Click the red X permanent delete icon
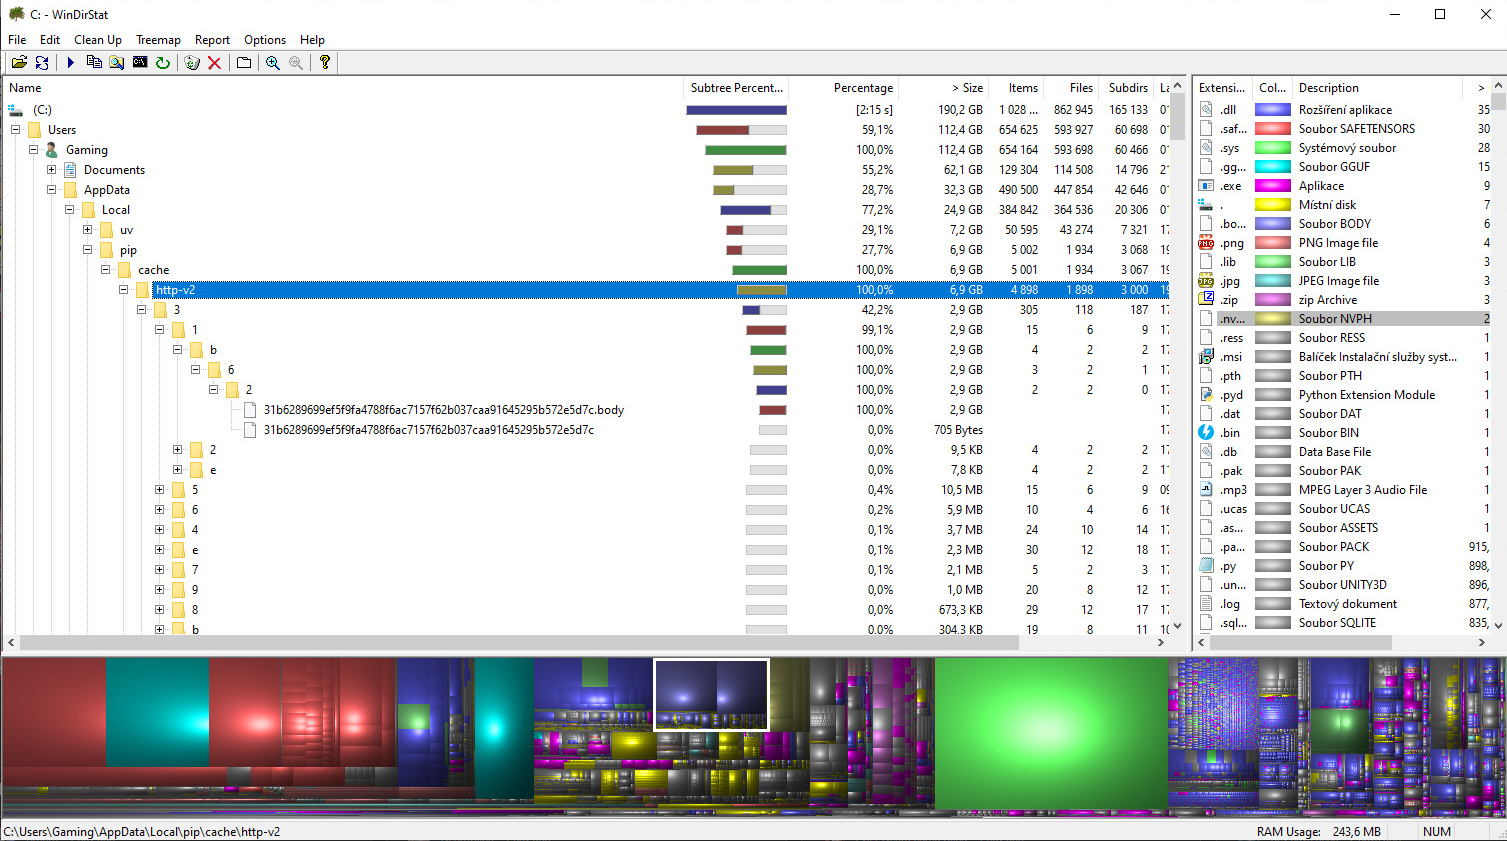 [x=214, y=62]
